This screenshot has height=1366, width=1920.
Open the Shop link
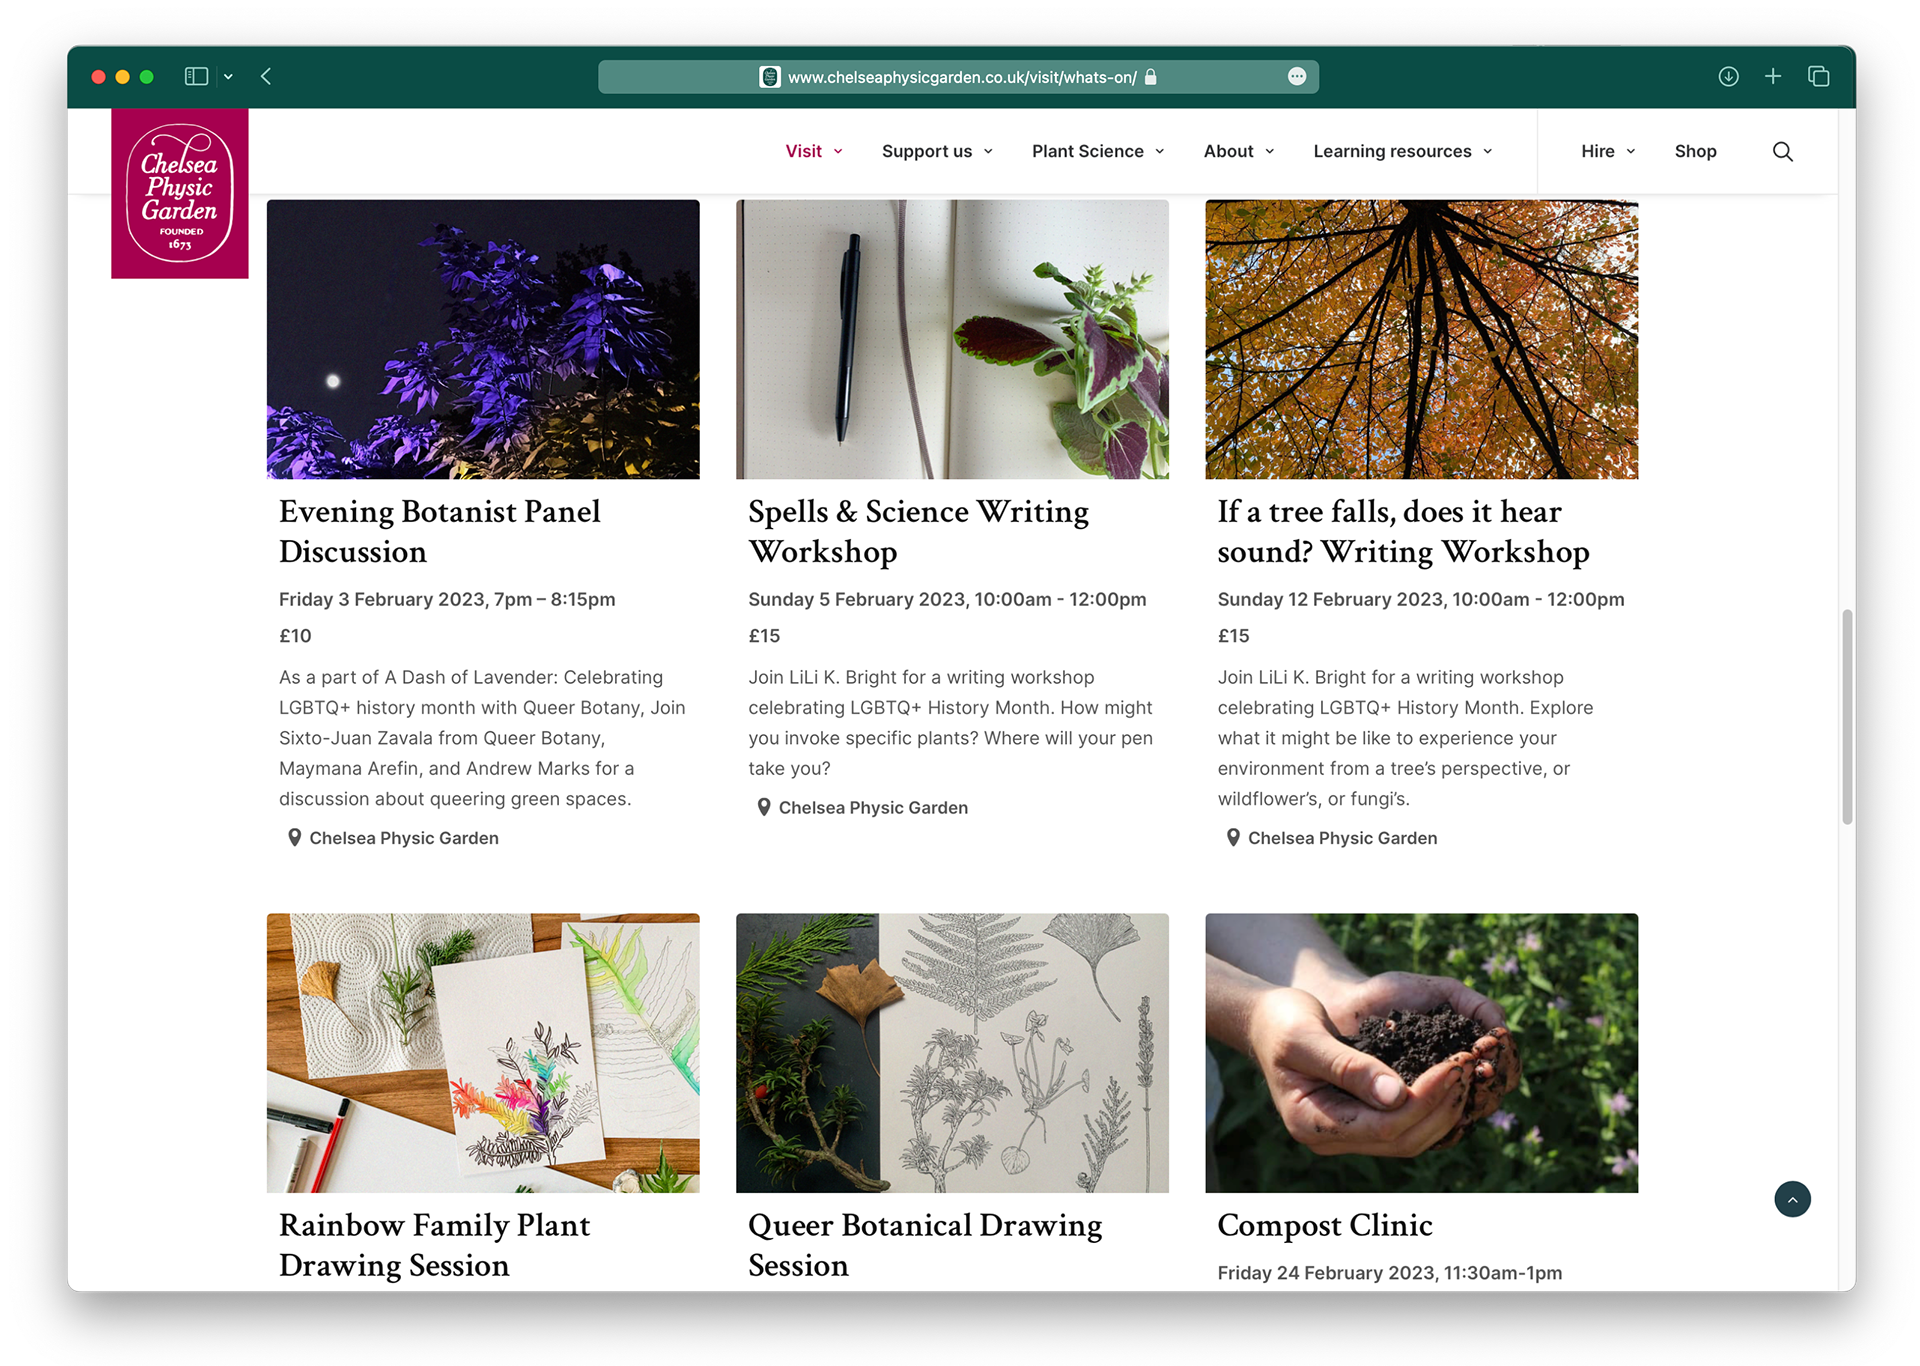click(1695, 151)
